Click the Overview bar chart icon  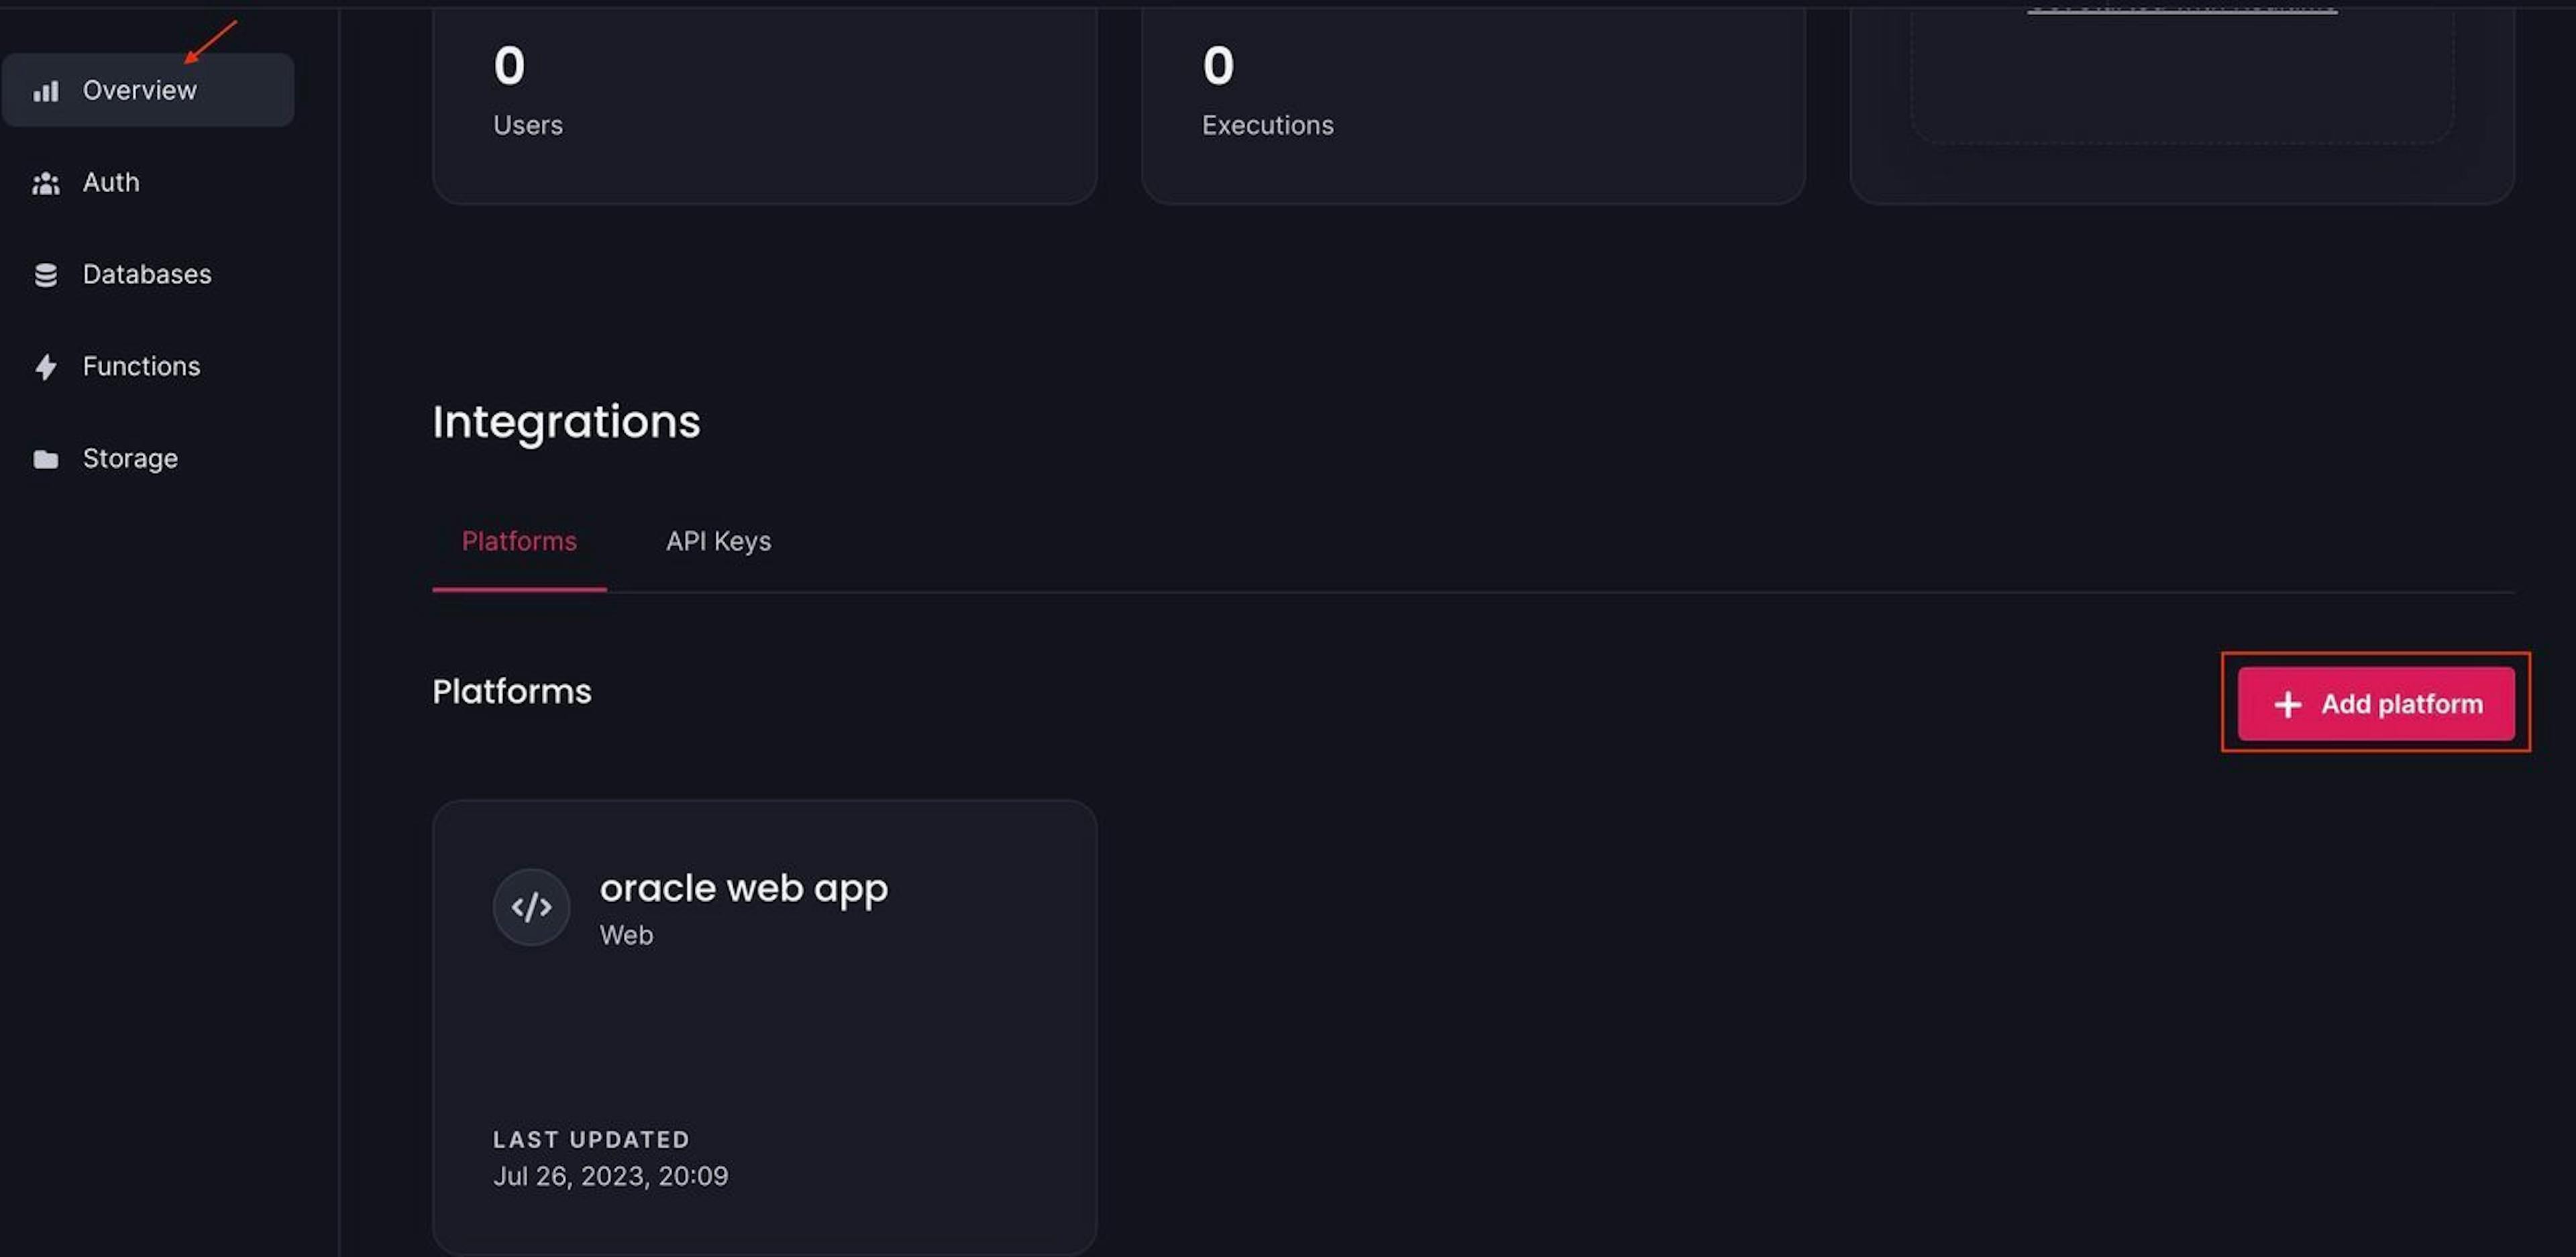pyautogui.click(x=46, y=91)
